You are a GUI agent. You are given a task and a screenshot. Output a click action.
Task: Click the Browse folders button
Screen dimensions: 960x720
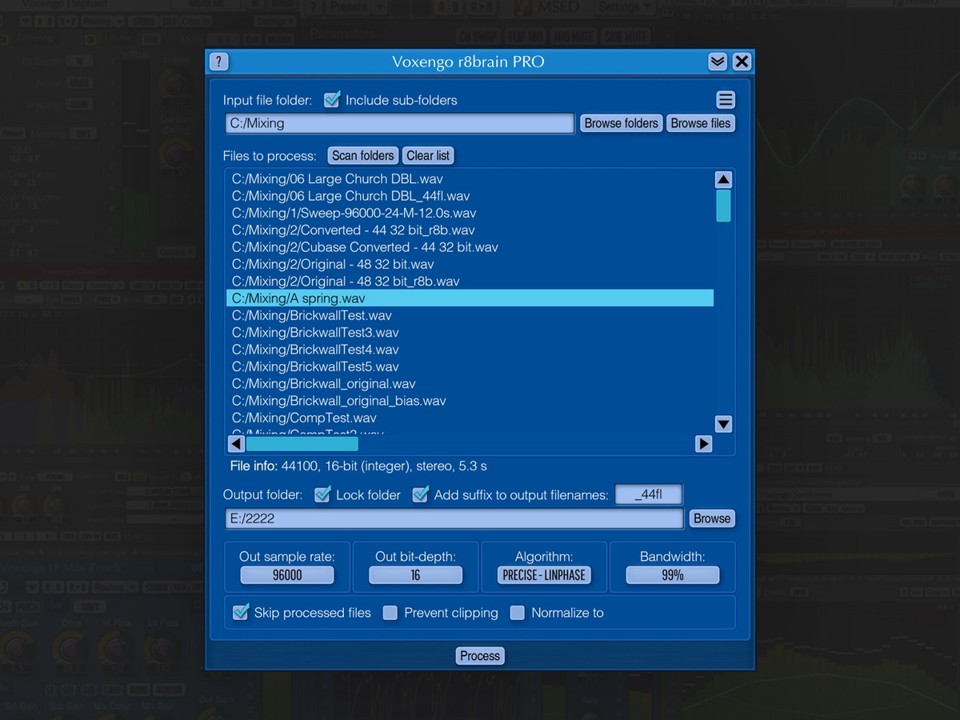point(621,123)
